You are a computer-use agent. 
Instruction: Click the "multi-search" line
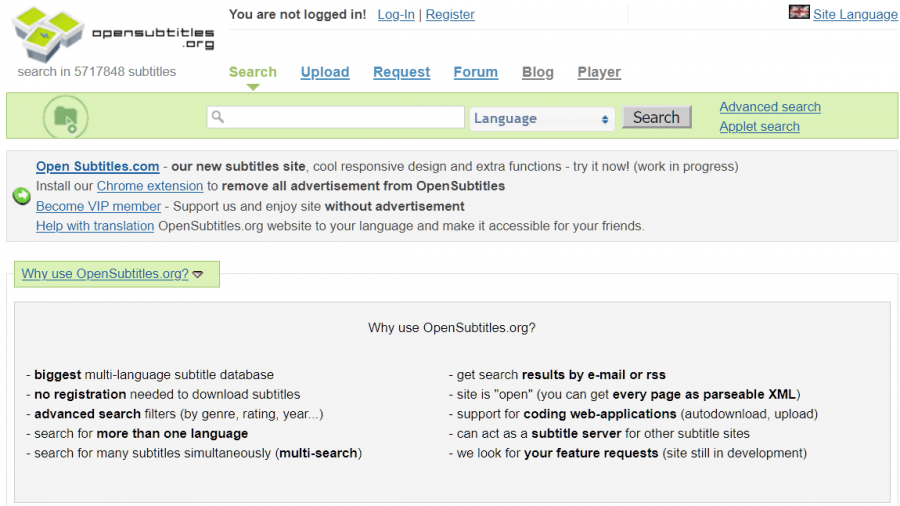(194, 453)
